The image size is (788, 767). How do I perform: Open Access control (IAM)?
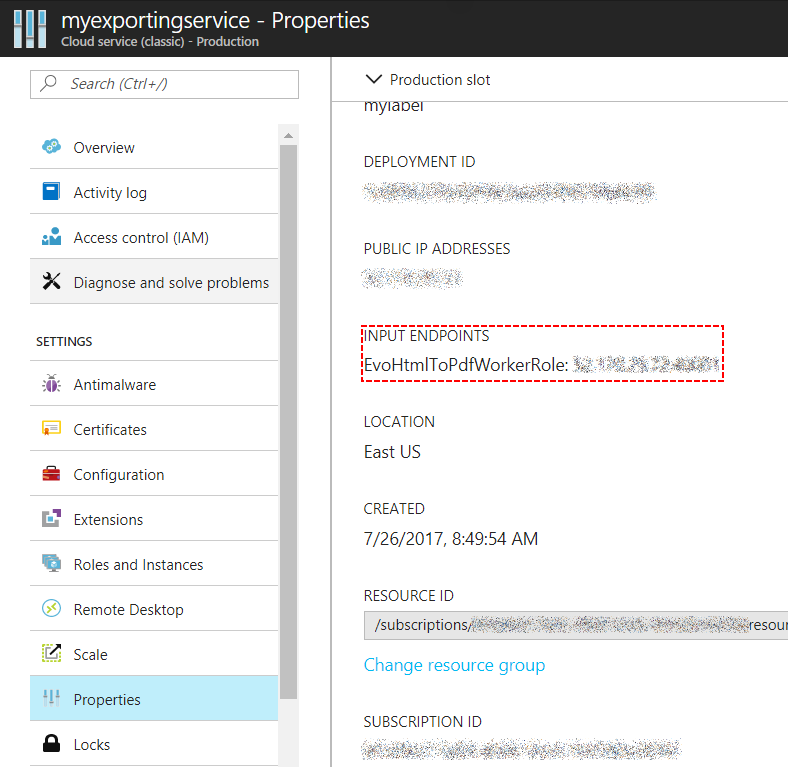coord(154,237)
